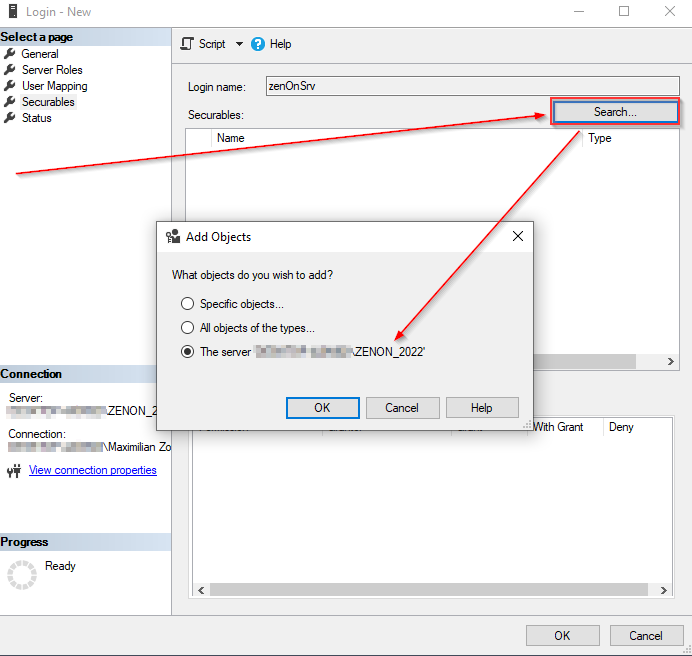This screenshot has height=656, width=692.
Task: Click the Search securables button
Action: tap(615, 112)
